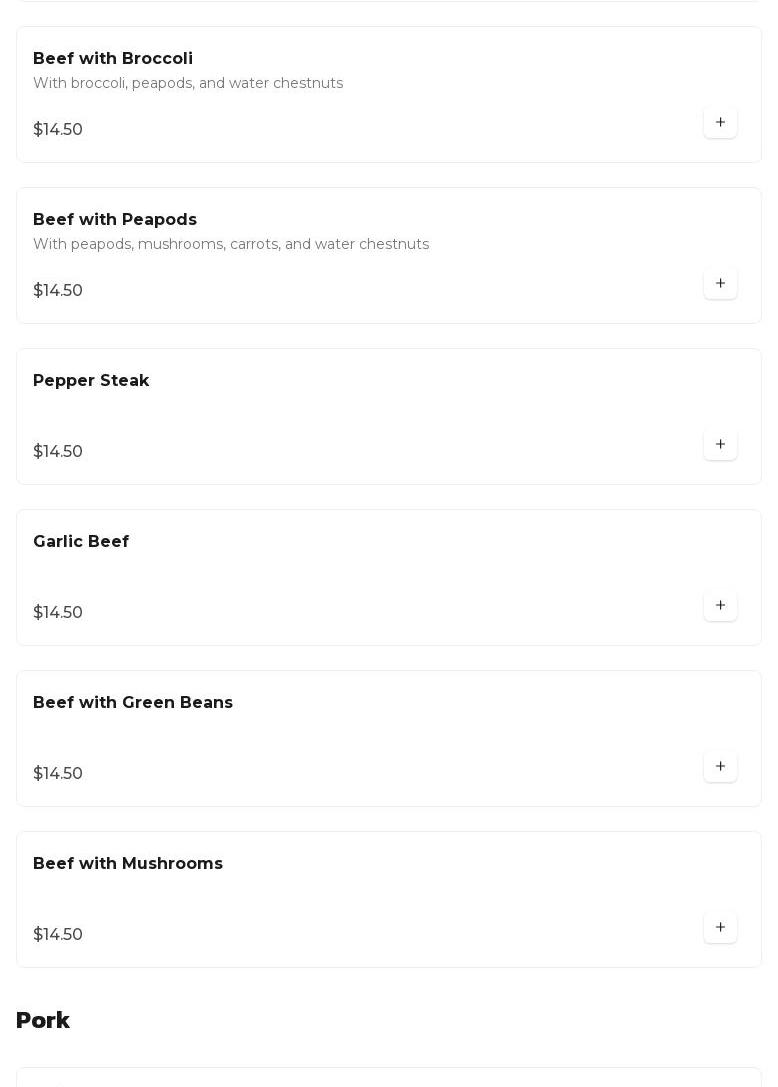Add Beef with Mushrooms via plus icon
This screenshot has height=1087, width=778.
click(720, 927)
